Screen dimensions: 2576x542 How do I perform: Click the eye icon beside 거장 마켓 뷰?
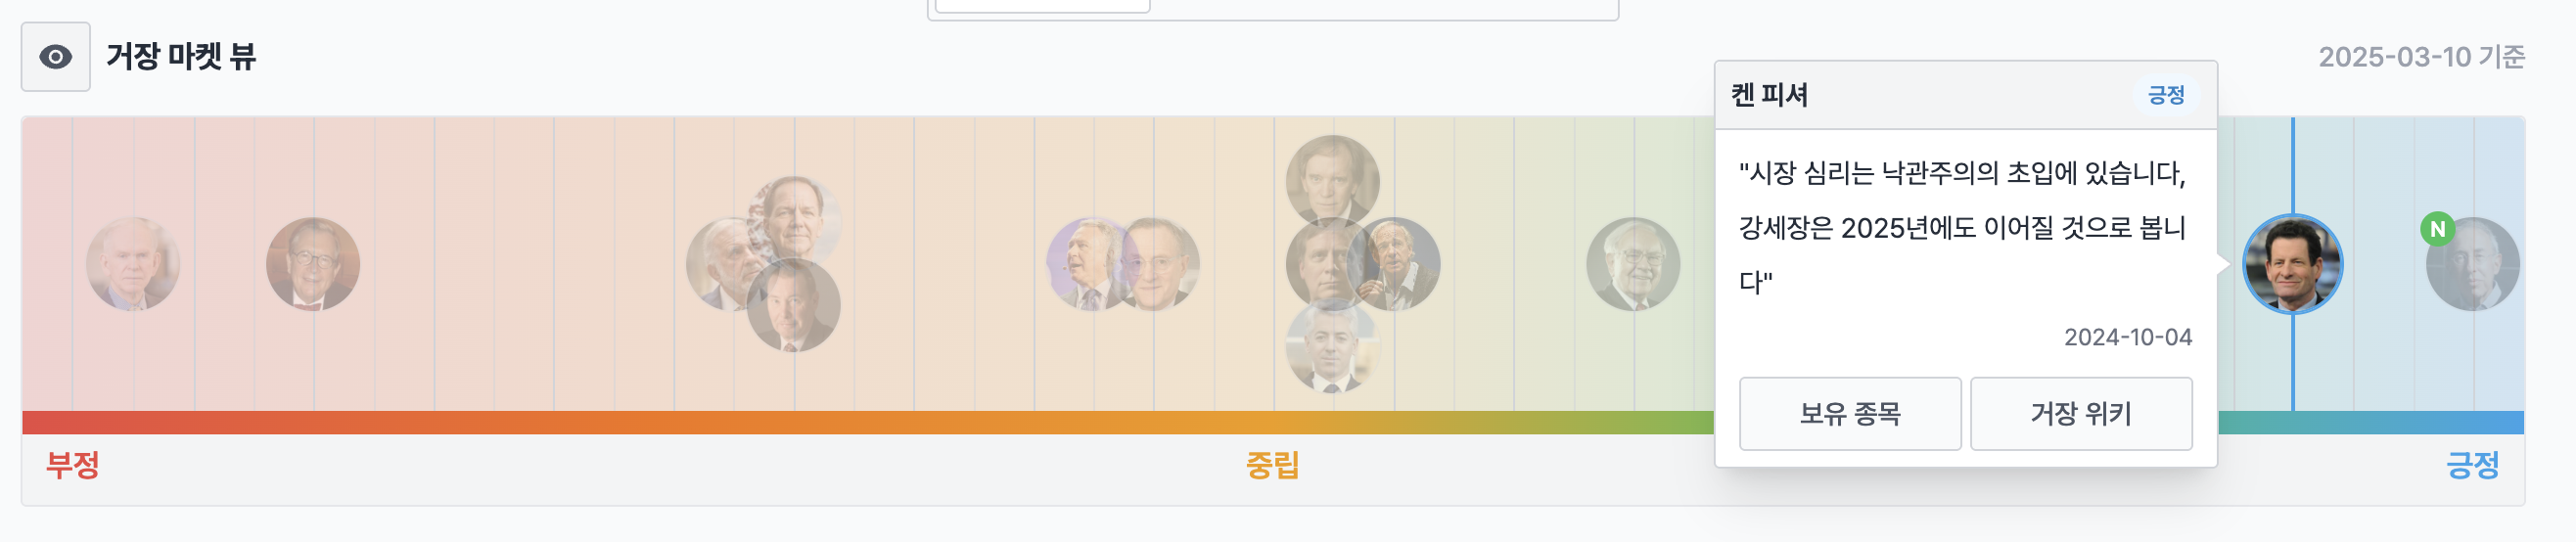[x=56, y=57]
